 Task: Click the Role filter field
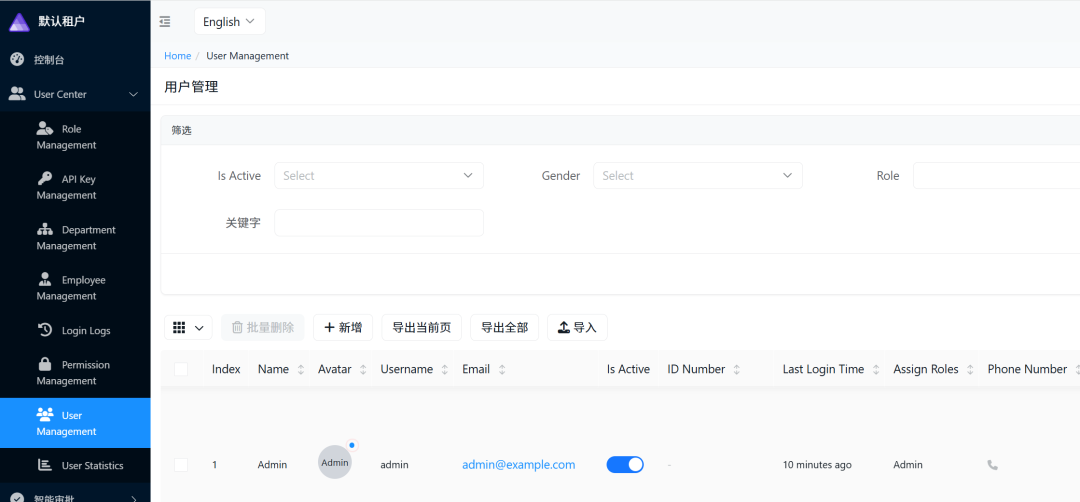(996, 176)
